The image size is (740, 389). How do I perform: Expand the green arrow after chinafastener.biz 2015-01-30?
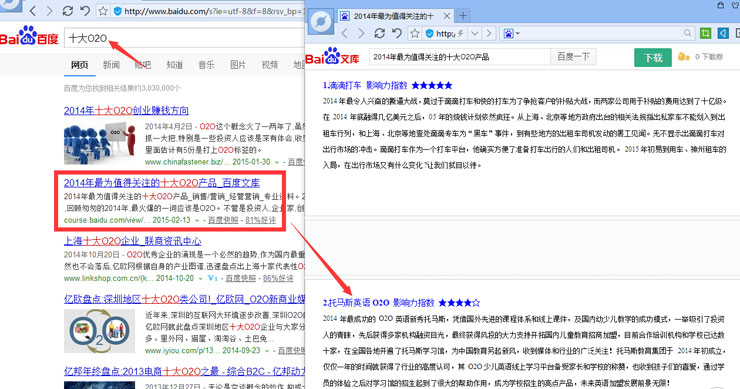(277, 162)
